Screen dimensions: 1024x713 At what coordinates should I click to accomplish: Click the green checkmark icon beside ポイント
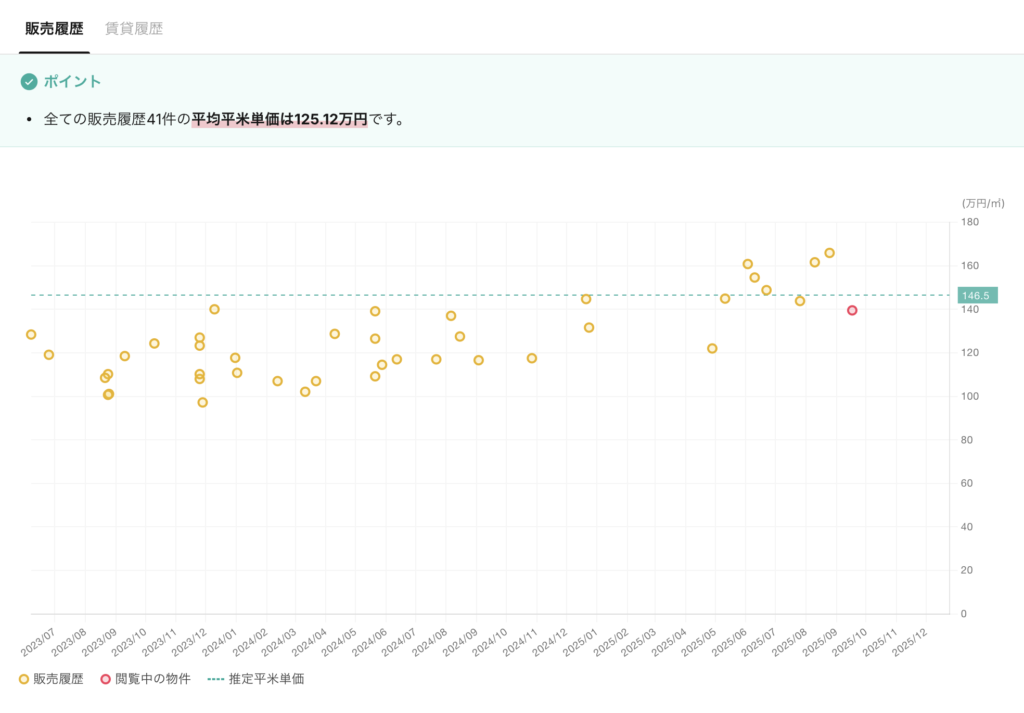tap(29, 81)
